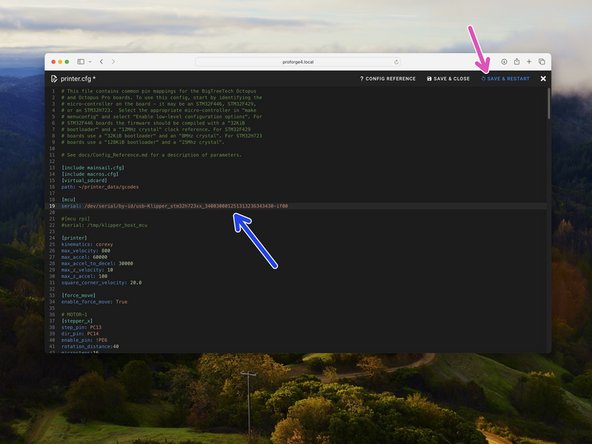This screenshot has height=444, width=592.
Task: Click line number 19 in the gutter
Action: 52,206
